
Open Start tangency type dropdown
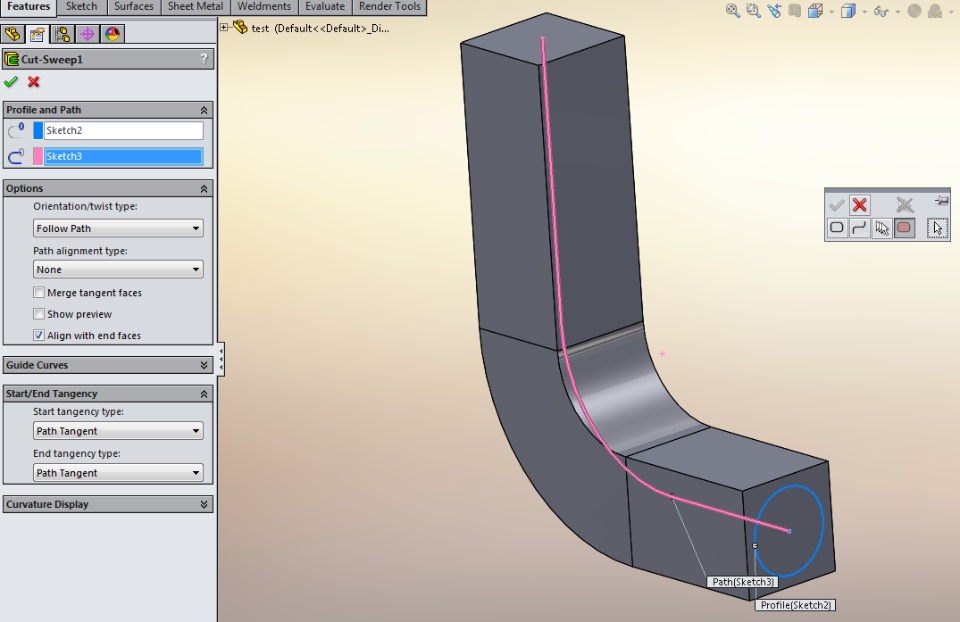click(118, 431)
